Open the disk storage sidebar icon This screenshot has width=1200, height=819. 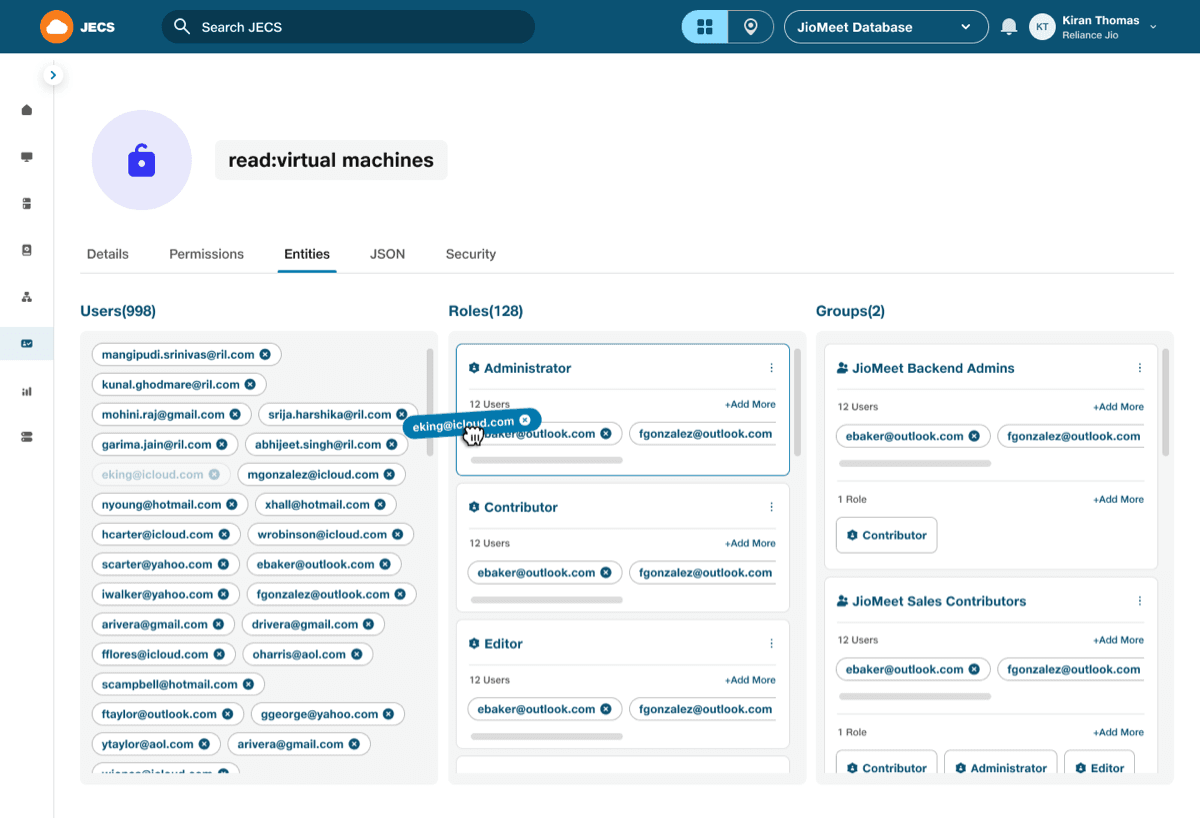coord(27,250)
